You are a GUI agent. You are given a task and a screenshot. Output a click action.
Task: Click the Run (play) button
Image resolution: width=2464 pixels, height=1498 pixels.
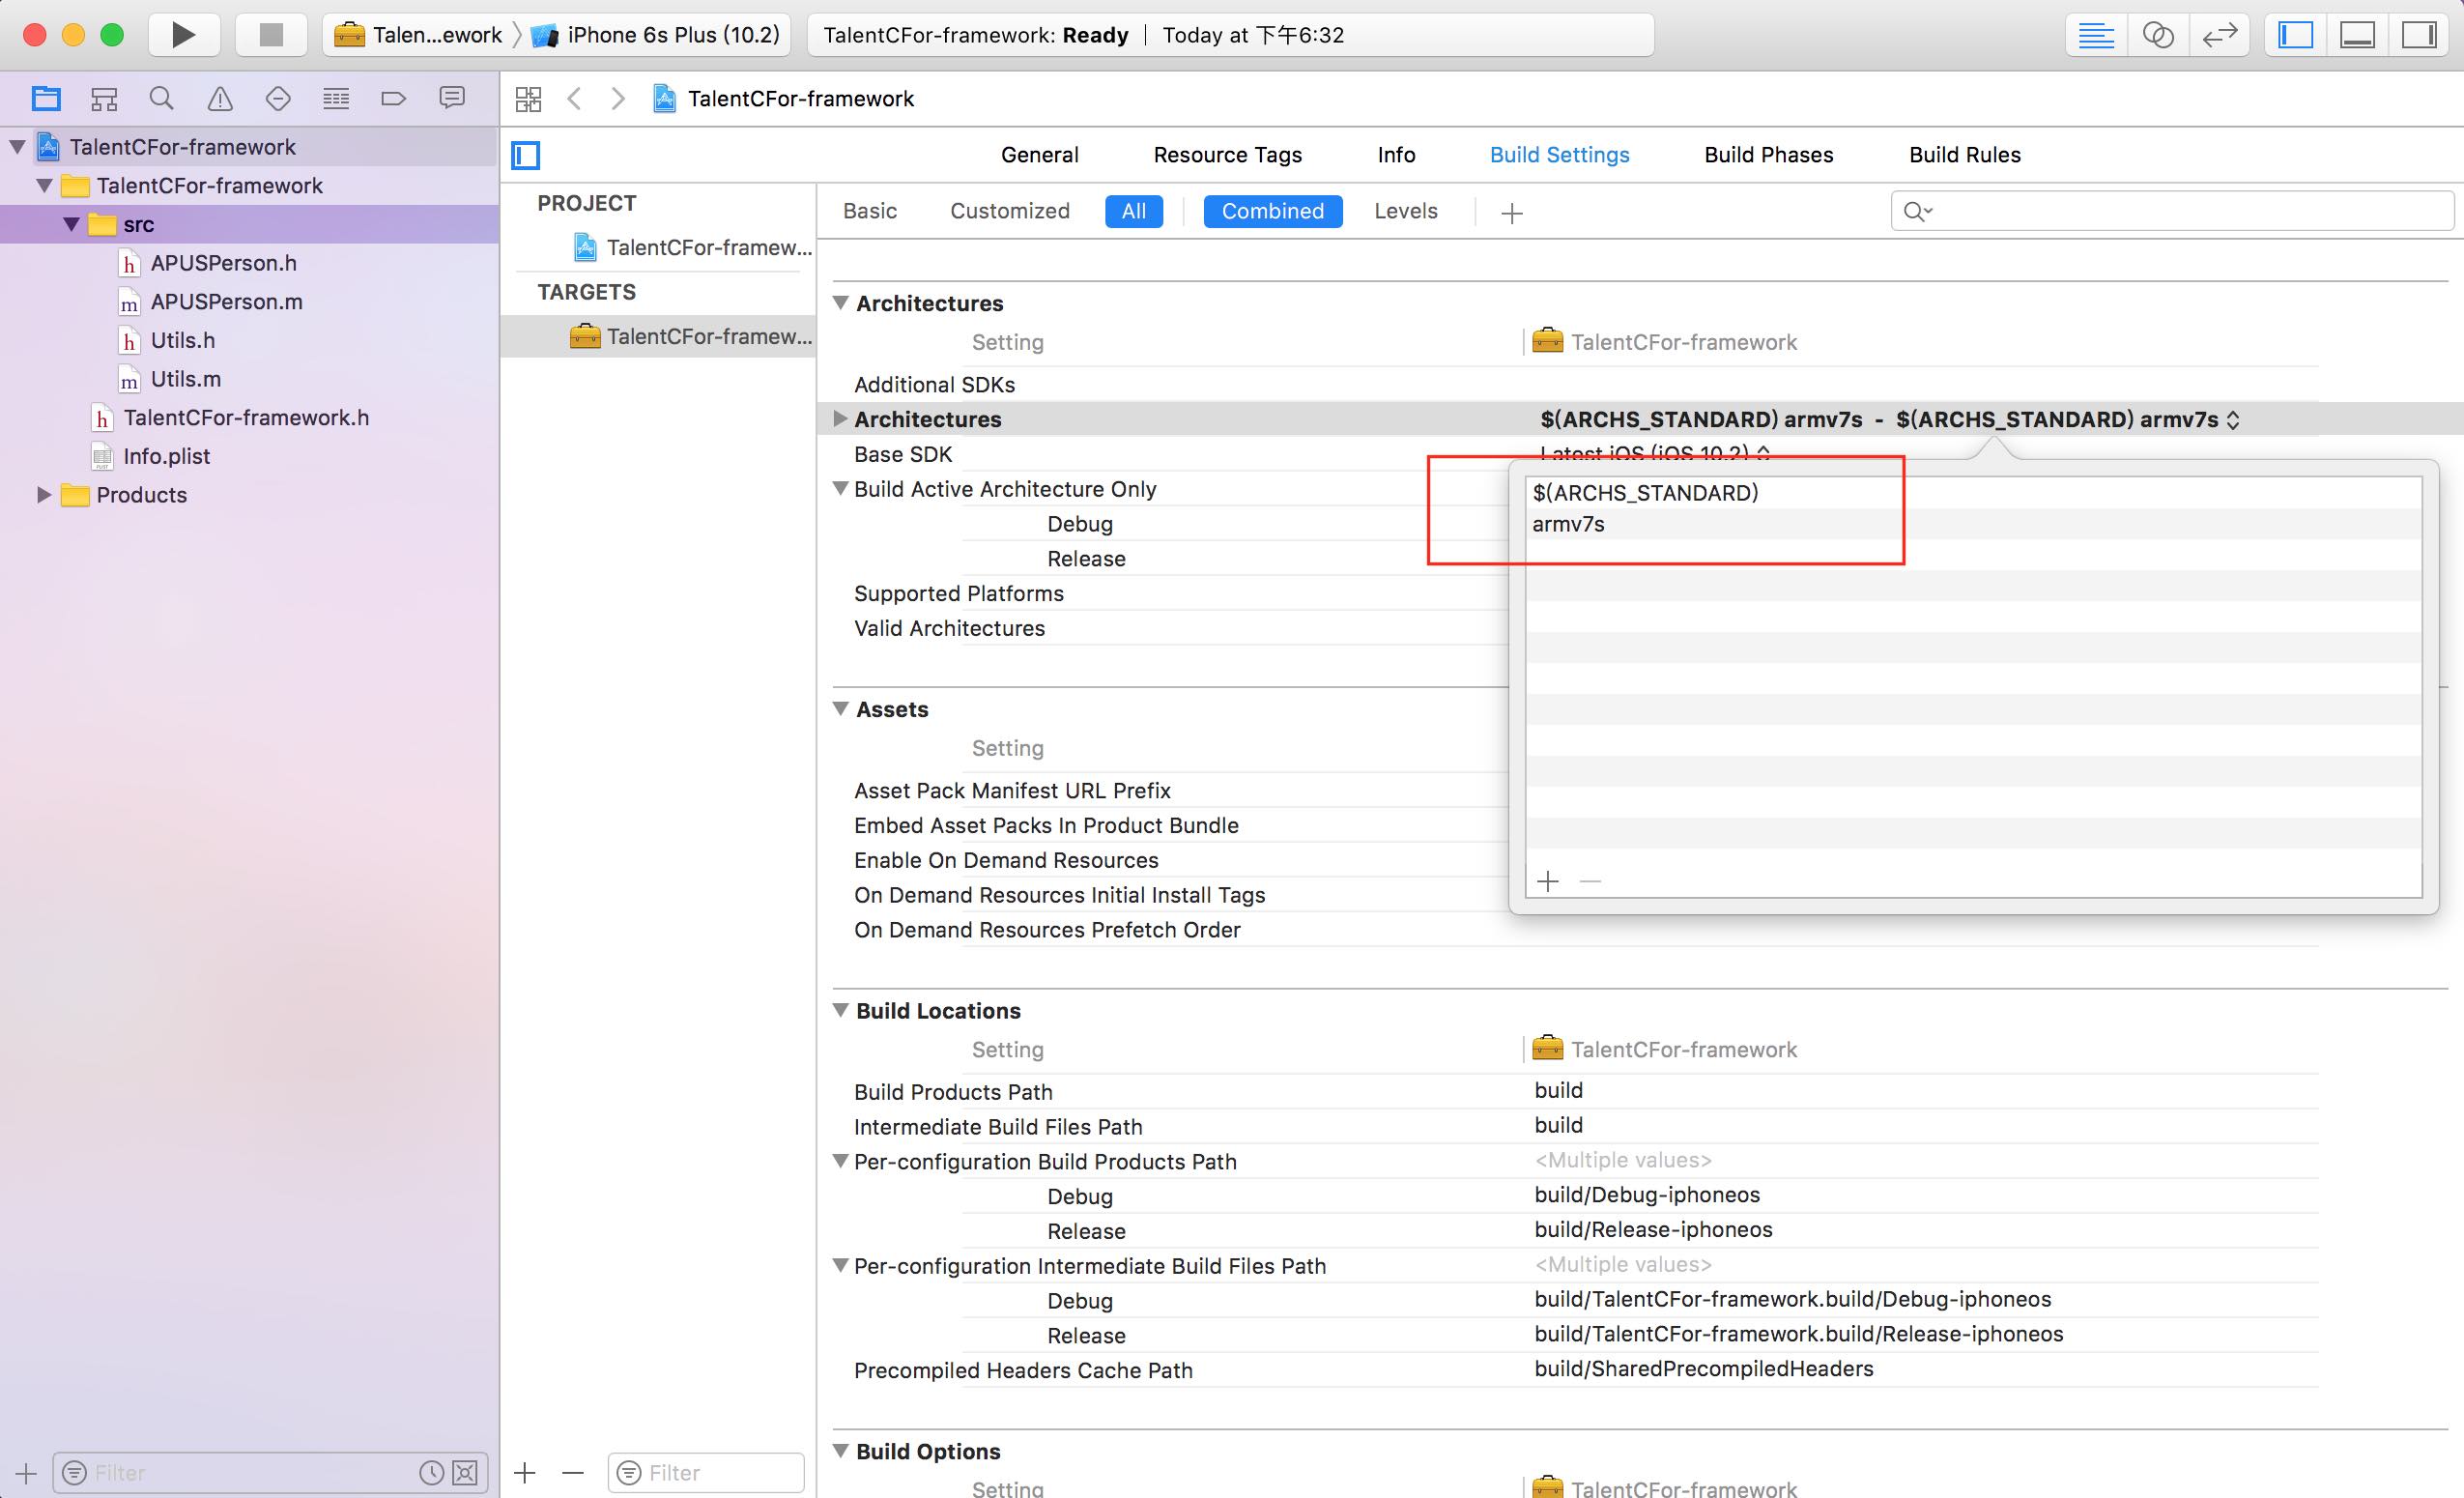pos(183,35)
